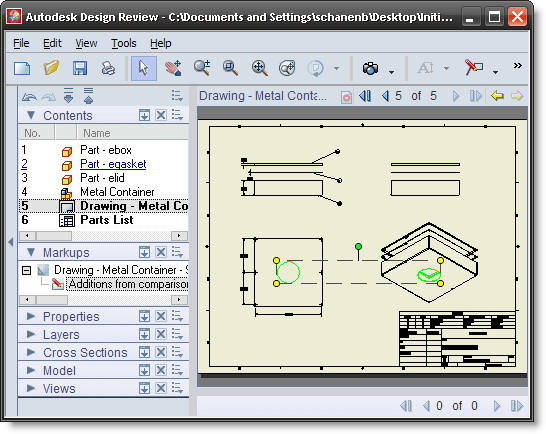Expand the Layers palette
Viewport: 546px width, 434px height.
pyautogui.click(x=31, y=334)
